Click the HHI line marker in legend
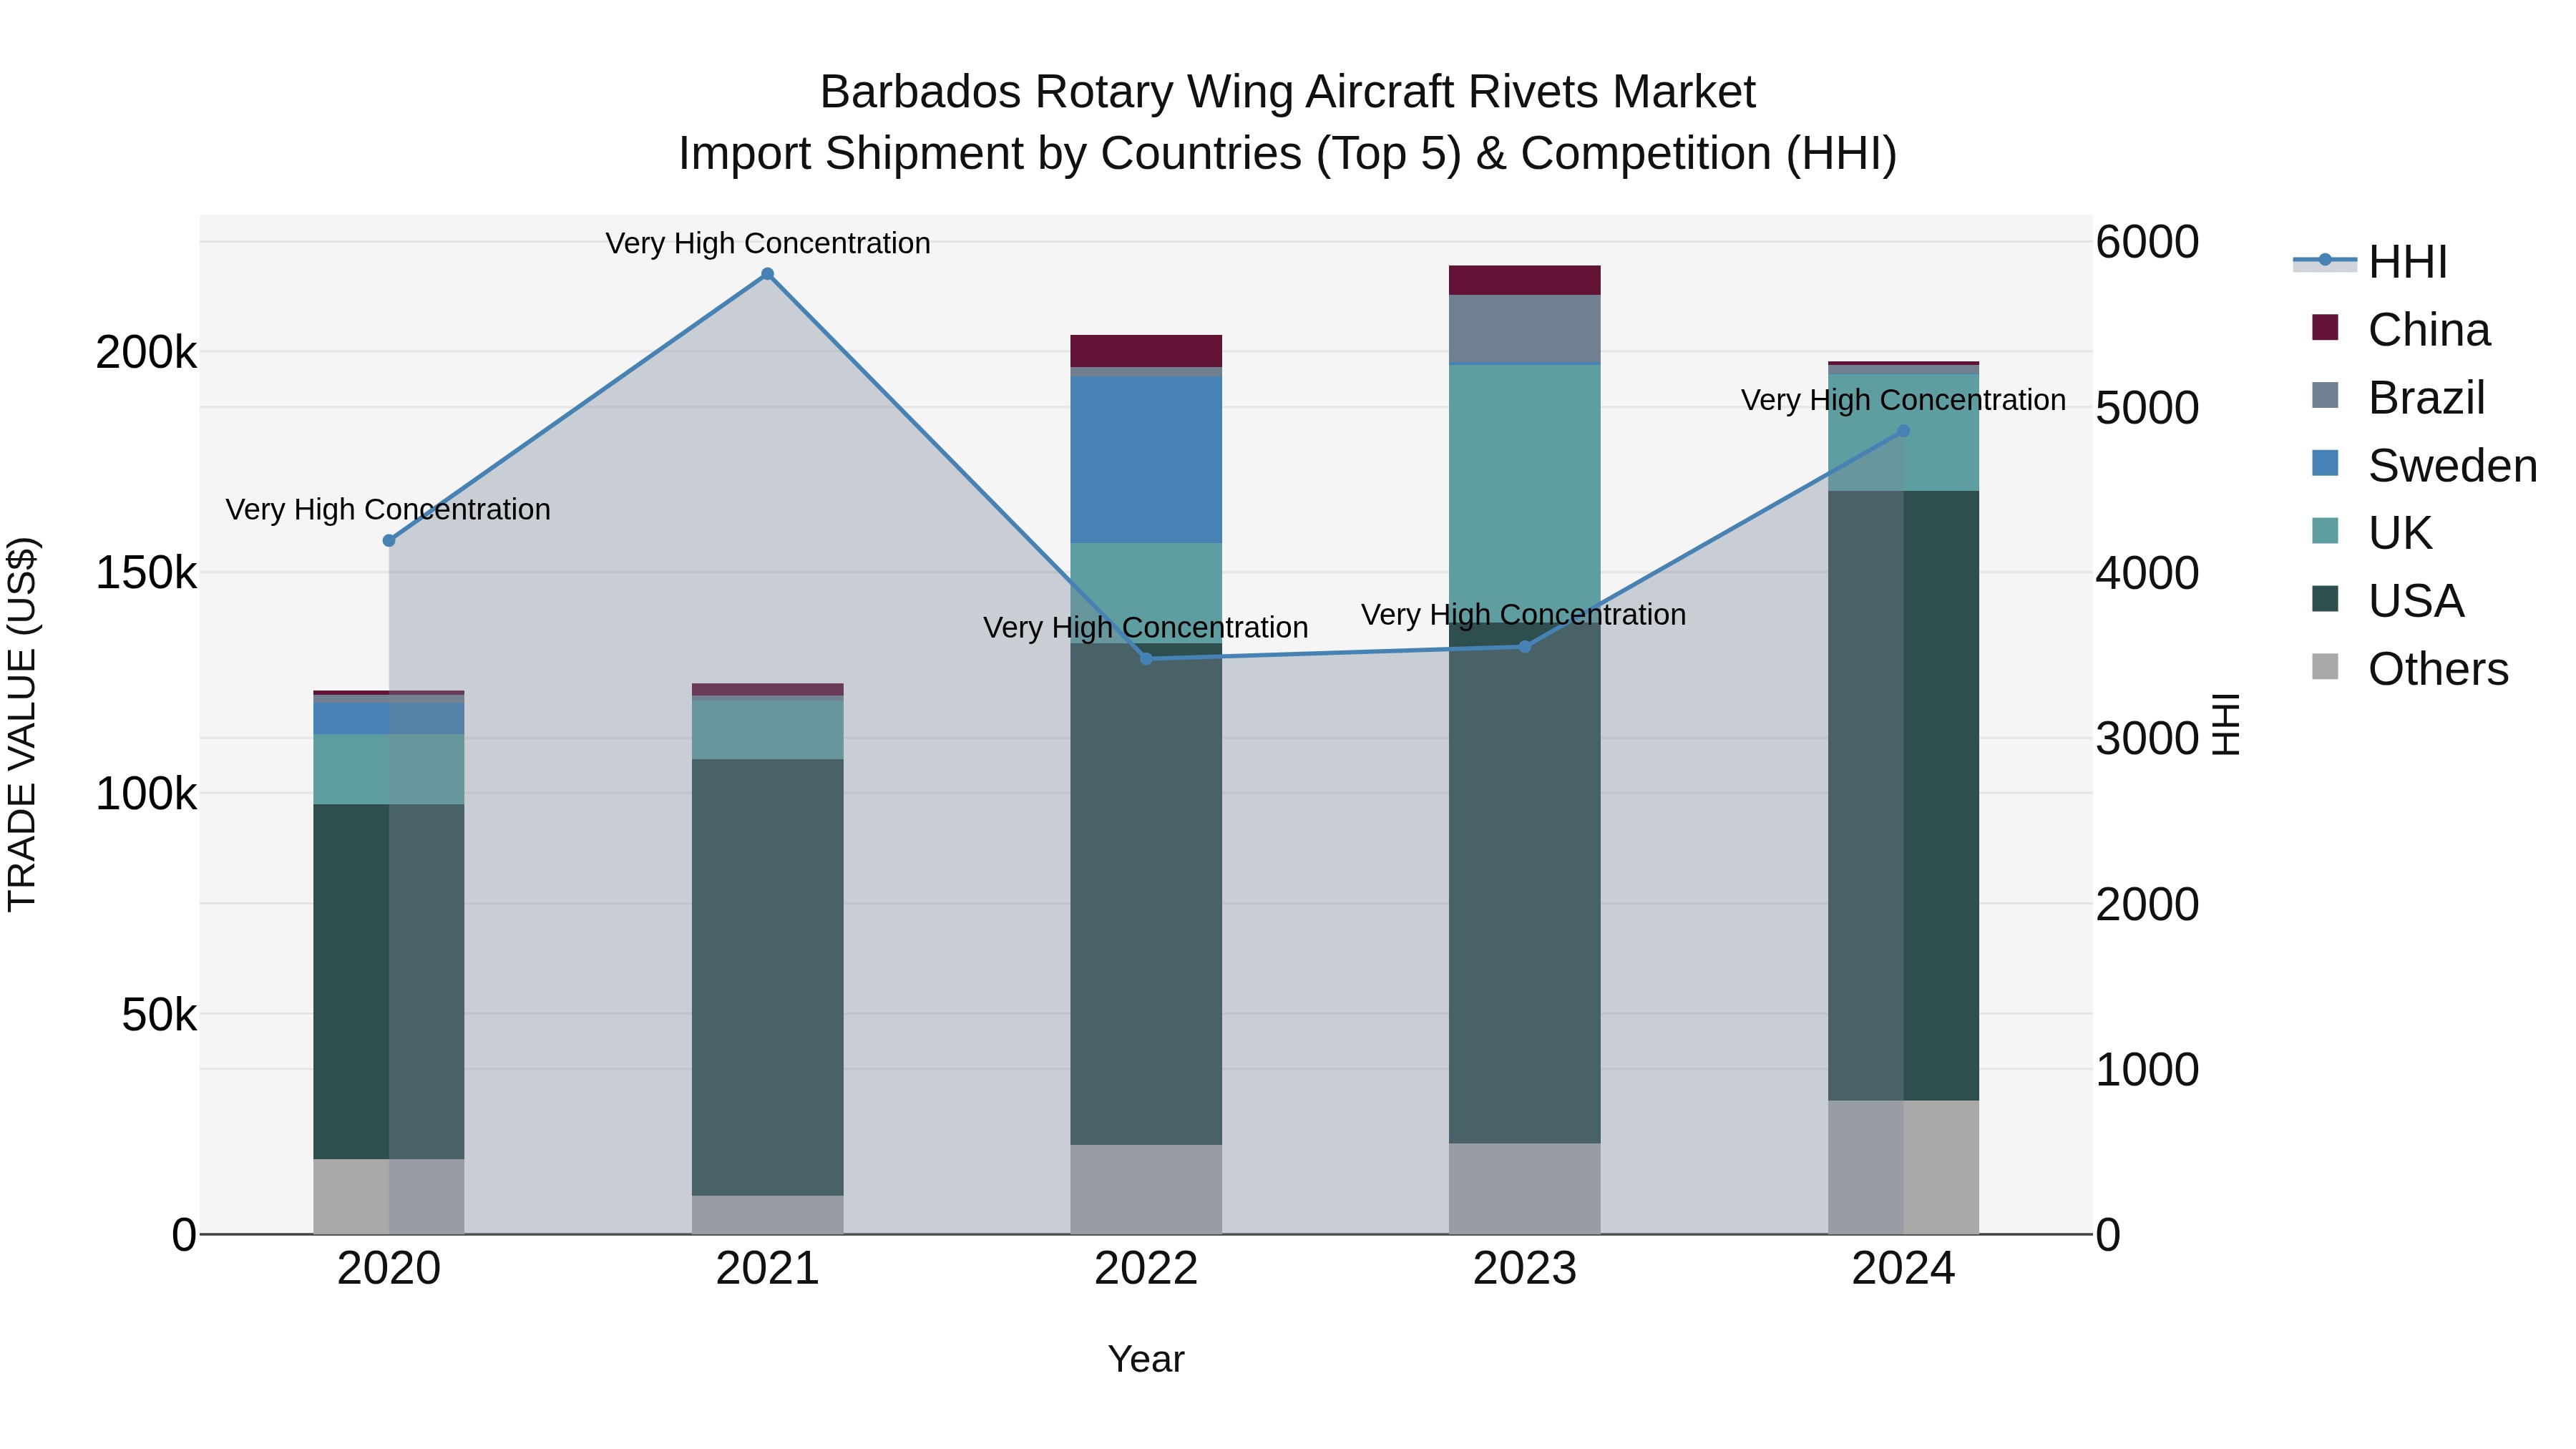This screenshot has width=2576, height=1449. pyautogui.click(x=2325, y=260)
